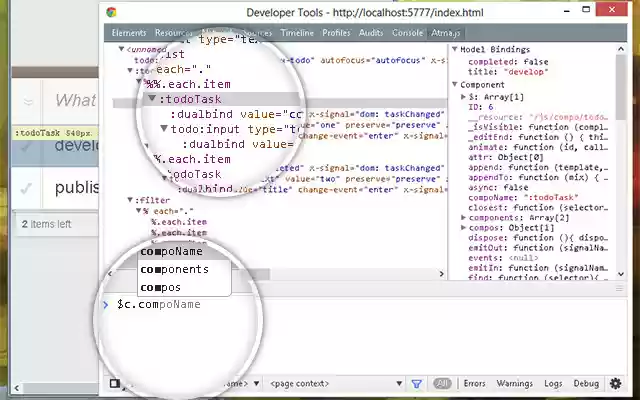Expand the components: Array[2] property
This screenshot has width=640, height=400.
[x=463, y=218]
